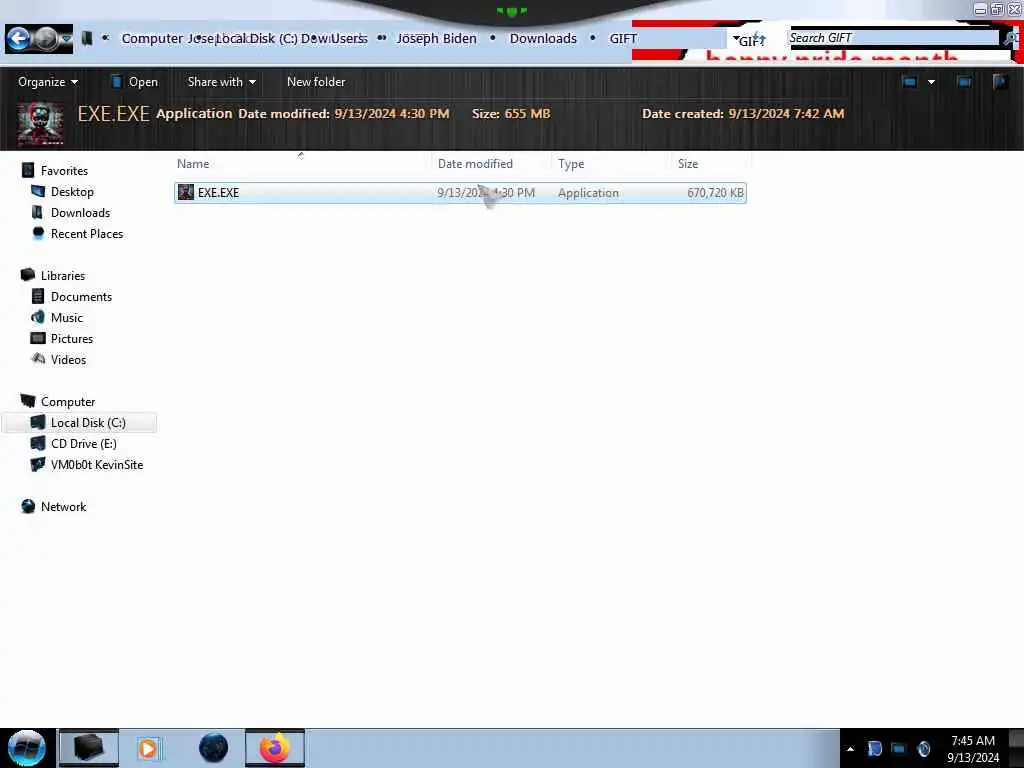The width and height of the screenshot is (1024, 768).
Task: Toggle the preview pane icon
Action: (x=964, y=82)
